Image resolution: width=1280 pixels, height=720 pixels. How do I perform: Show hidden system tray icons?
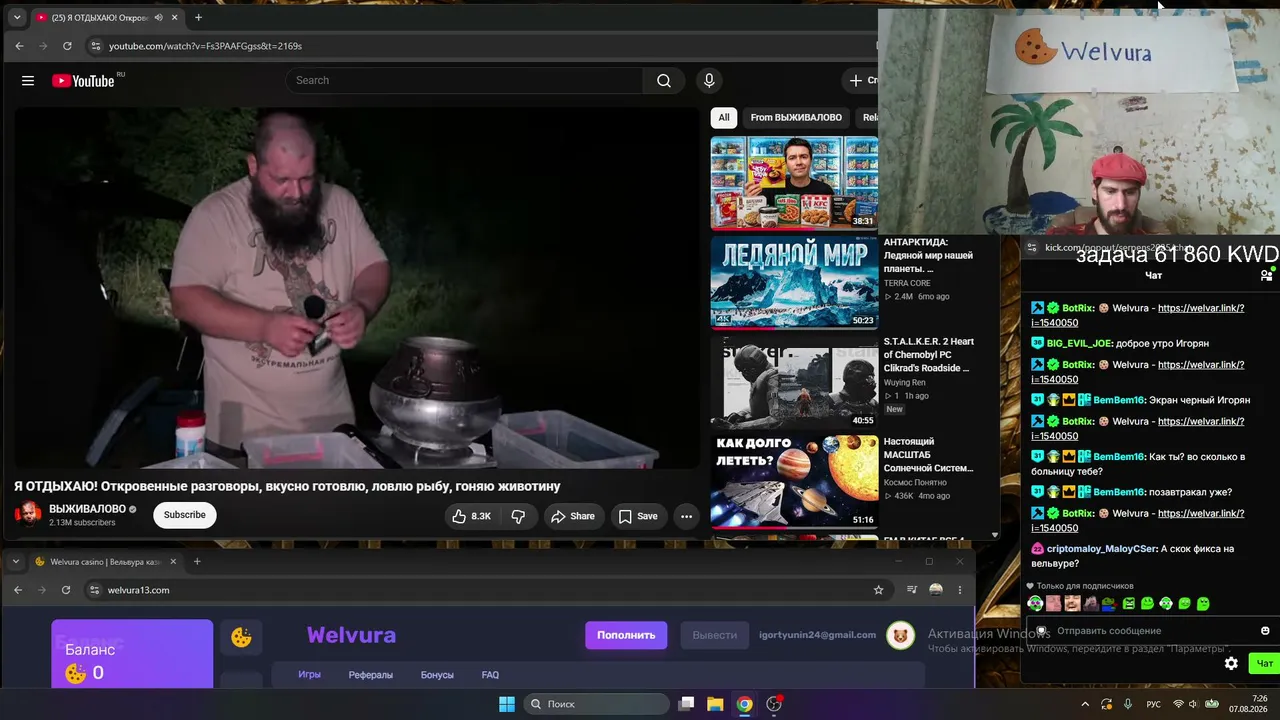pos(1085,704)
